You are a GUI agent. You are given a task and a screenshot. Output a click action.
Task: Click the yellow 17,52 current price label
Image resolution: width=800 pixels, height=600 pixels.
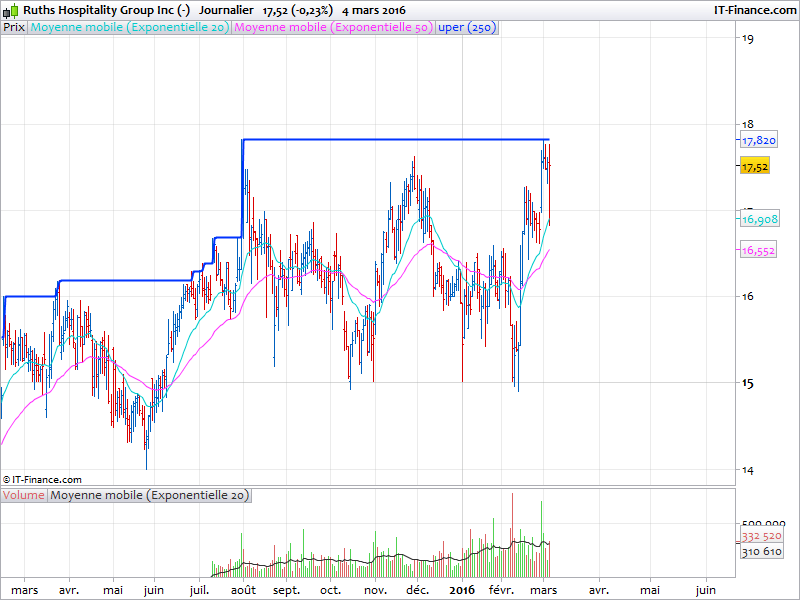[755, 167]
